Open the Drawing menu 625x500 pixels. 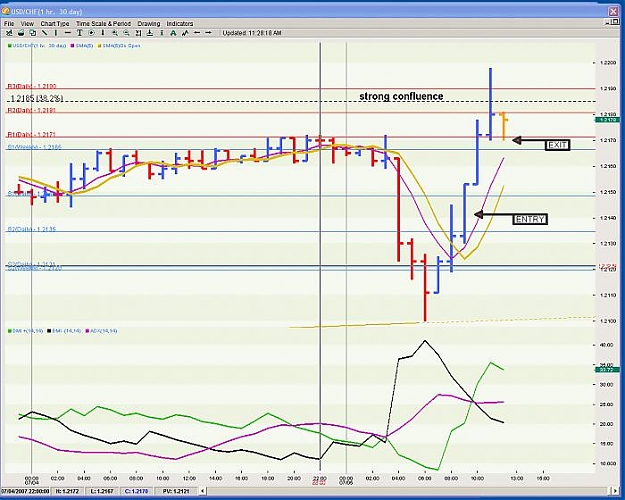[149, 24]
